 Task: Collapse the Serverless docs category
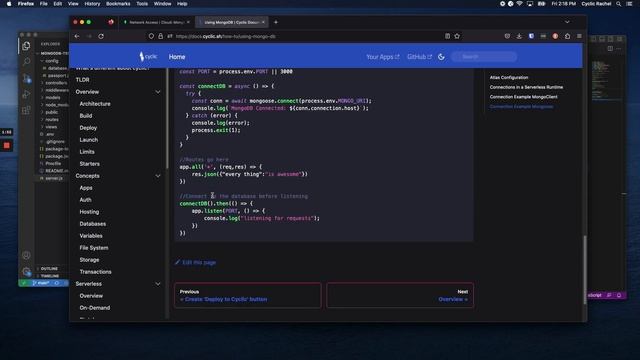click(158, 284)
